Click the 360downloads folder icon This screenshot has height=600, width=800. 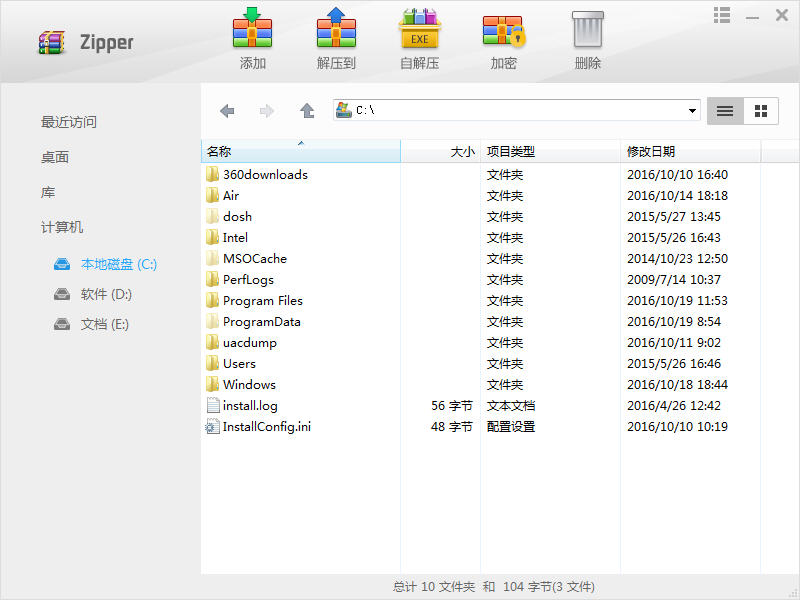(212, 174)
